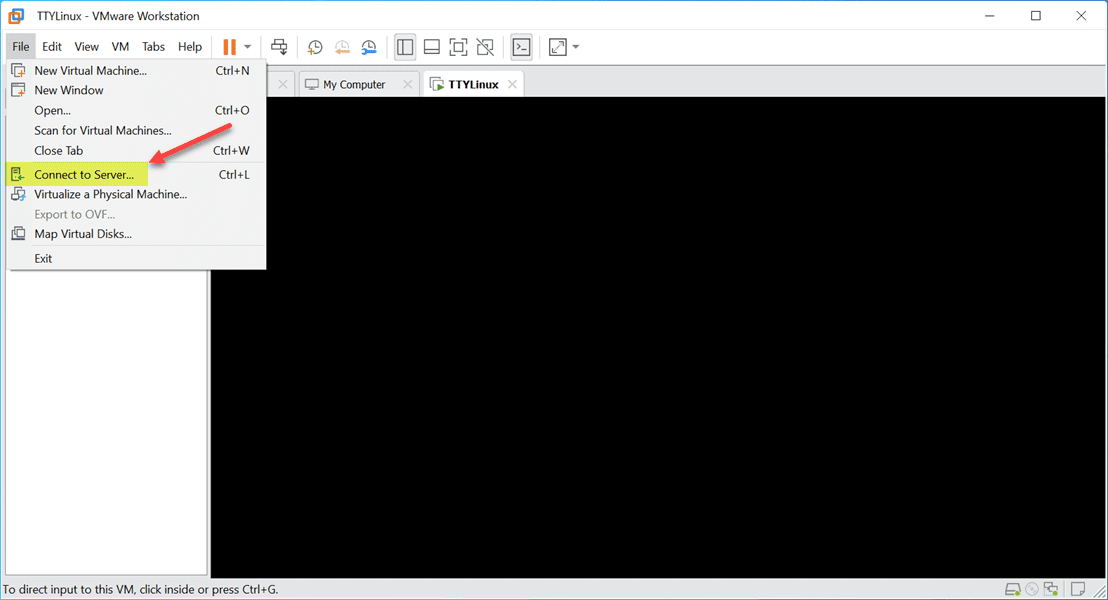Select New Window in the File menu
The image size is (1108, 600).
point(136,90)
